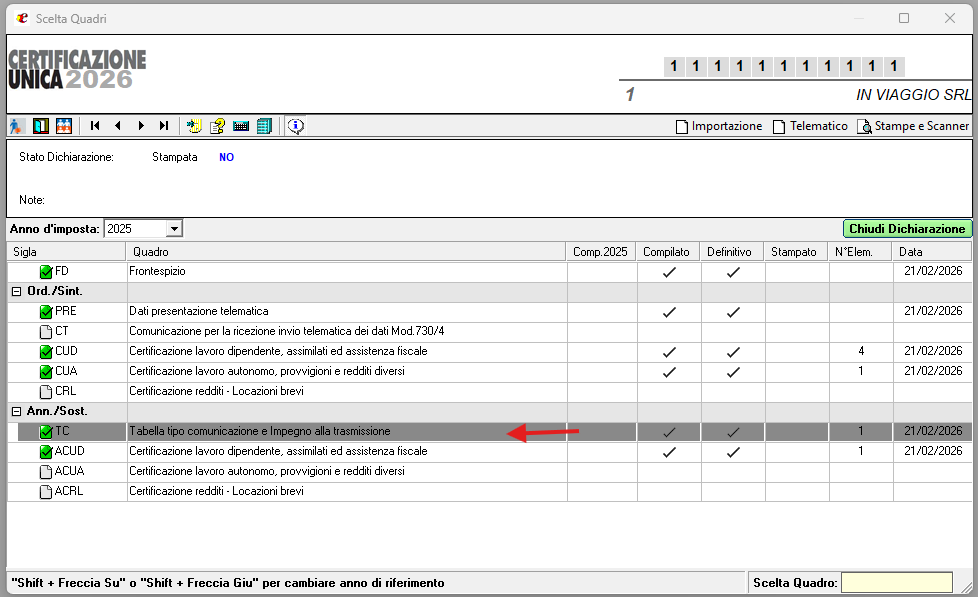
Task: Maximize the Scelta Quadri window
Action: (904, 18)
